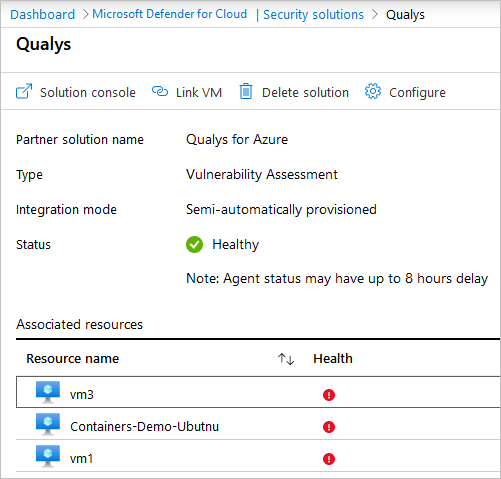The width and height of the screenshot is (501, 479).
Task: Click the Link VM chain icon
Action: point(160,91)
